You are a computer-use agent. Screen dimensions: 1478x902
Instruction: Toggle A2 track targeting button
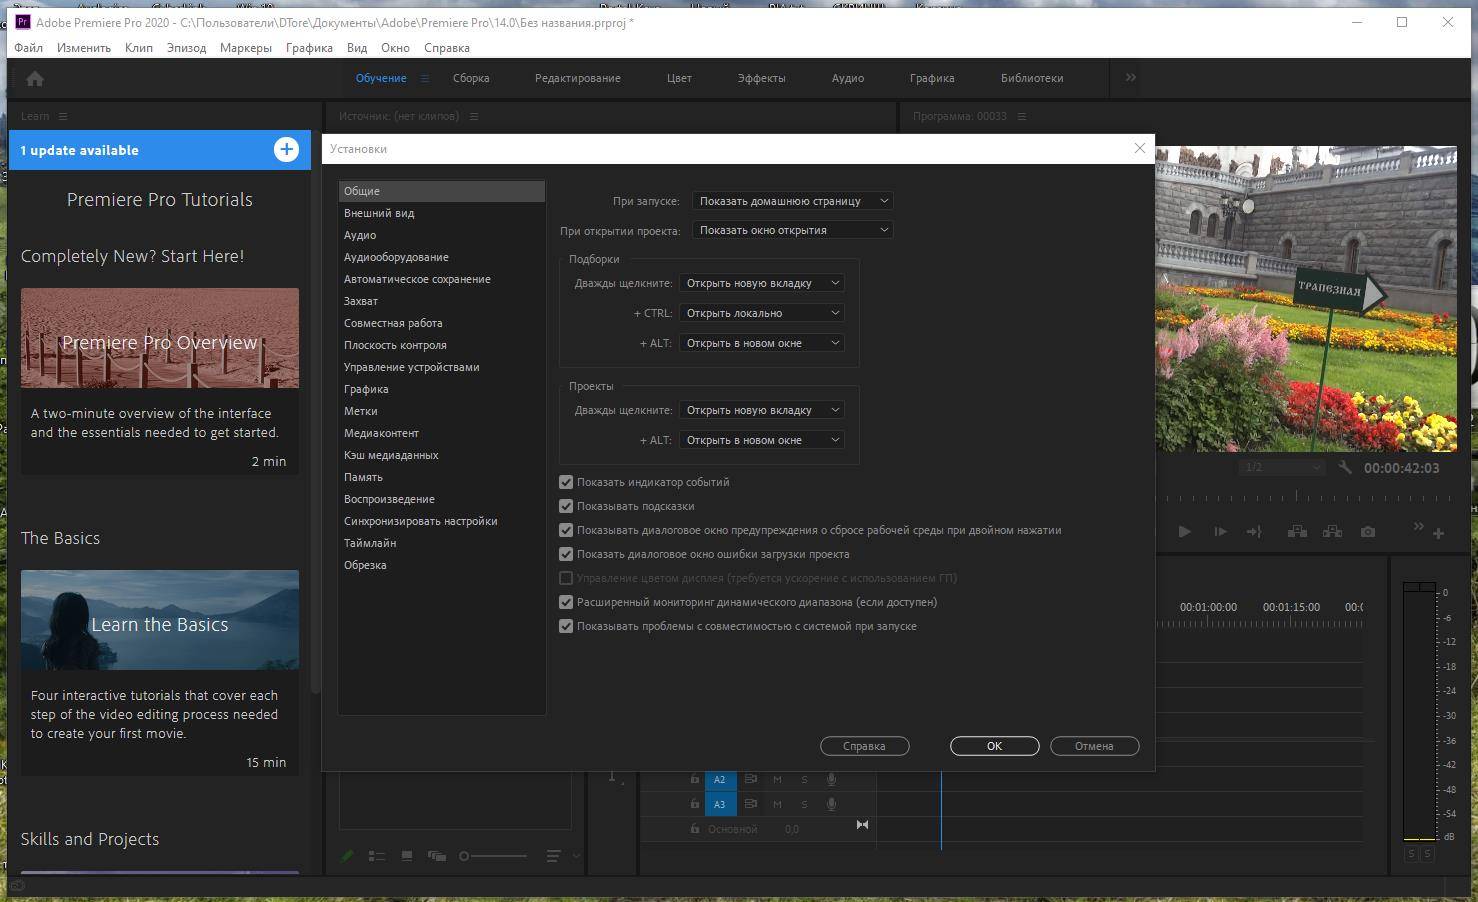719,779
